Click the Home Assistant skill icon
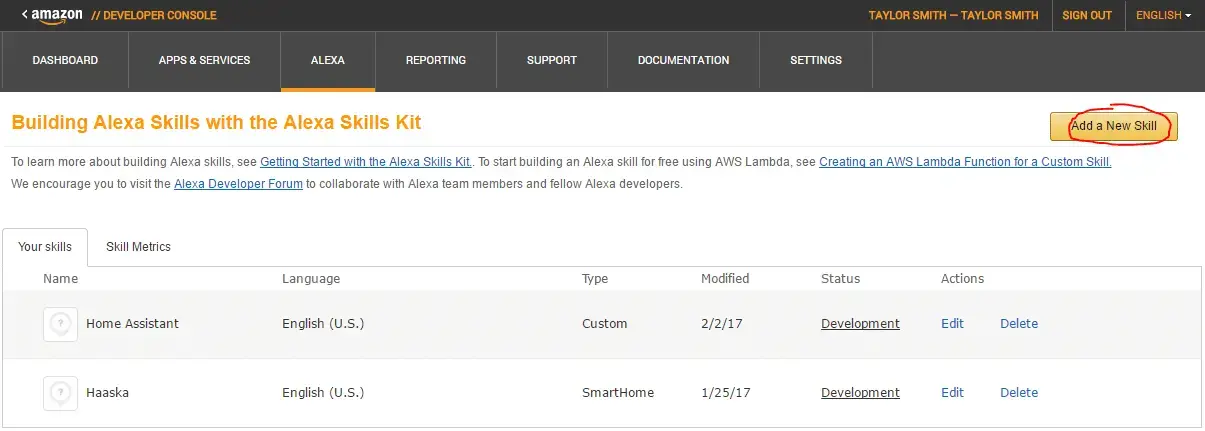 point(60,324)
